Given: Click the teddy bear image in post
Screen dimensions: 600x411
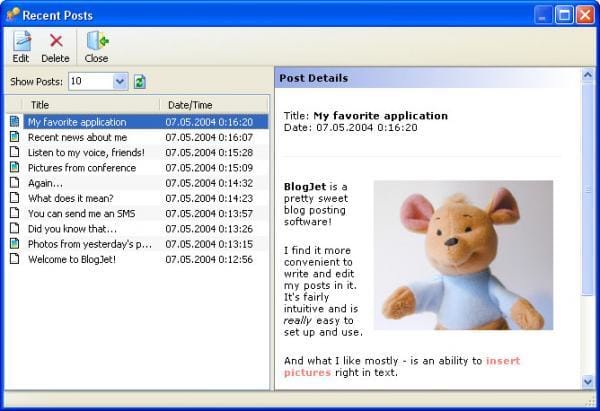Looking at the screenshot, I should (x=463, y=255).
